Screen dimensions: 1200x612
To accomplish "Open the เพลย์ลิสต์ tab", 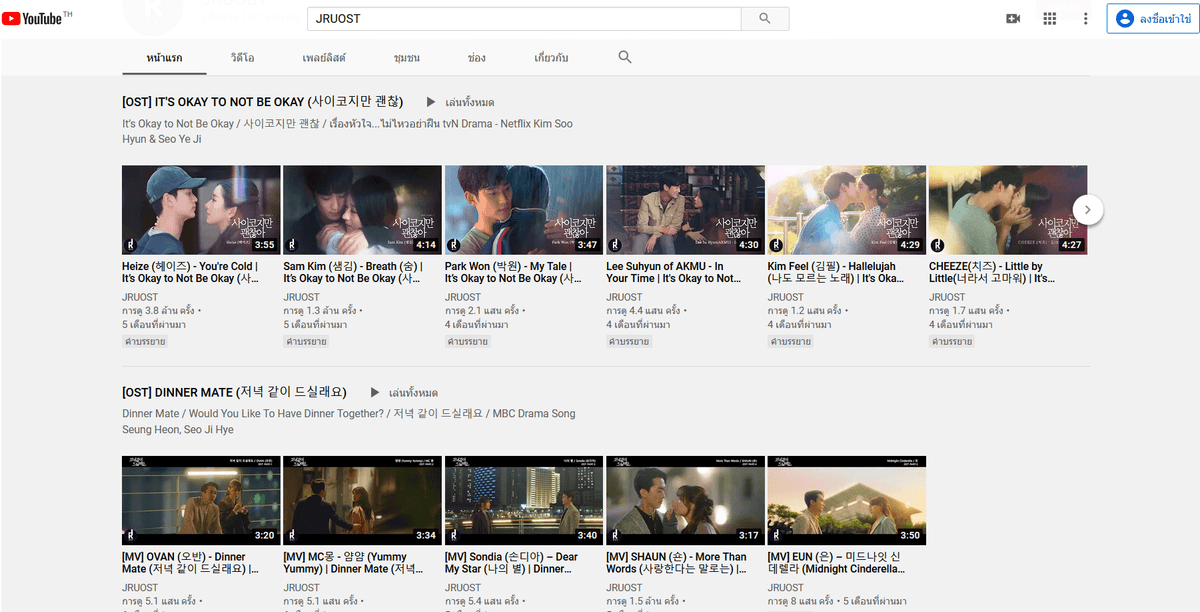I will pos(324,58).
